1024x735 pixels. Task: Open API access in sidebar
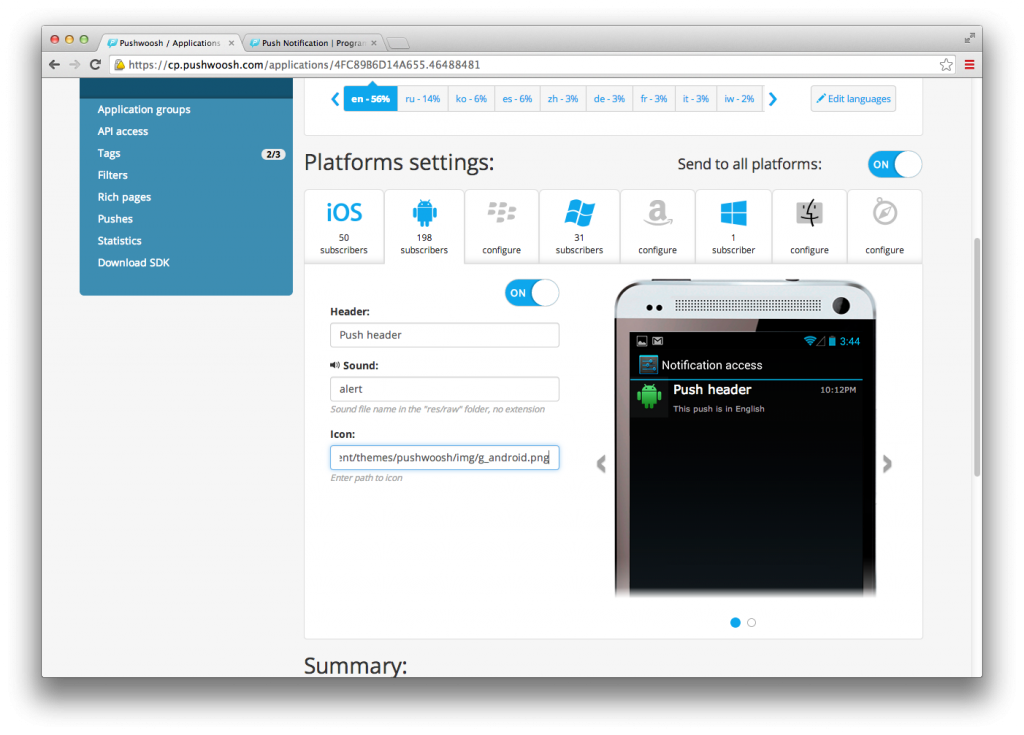click(123, 131)
